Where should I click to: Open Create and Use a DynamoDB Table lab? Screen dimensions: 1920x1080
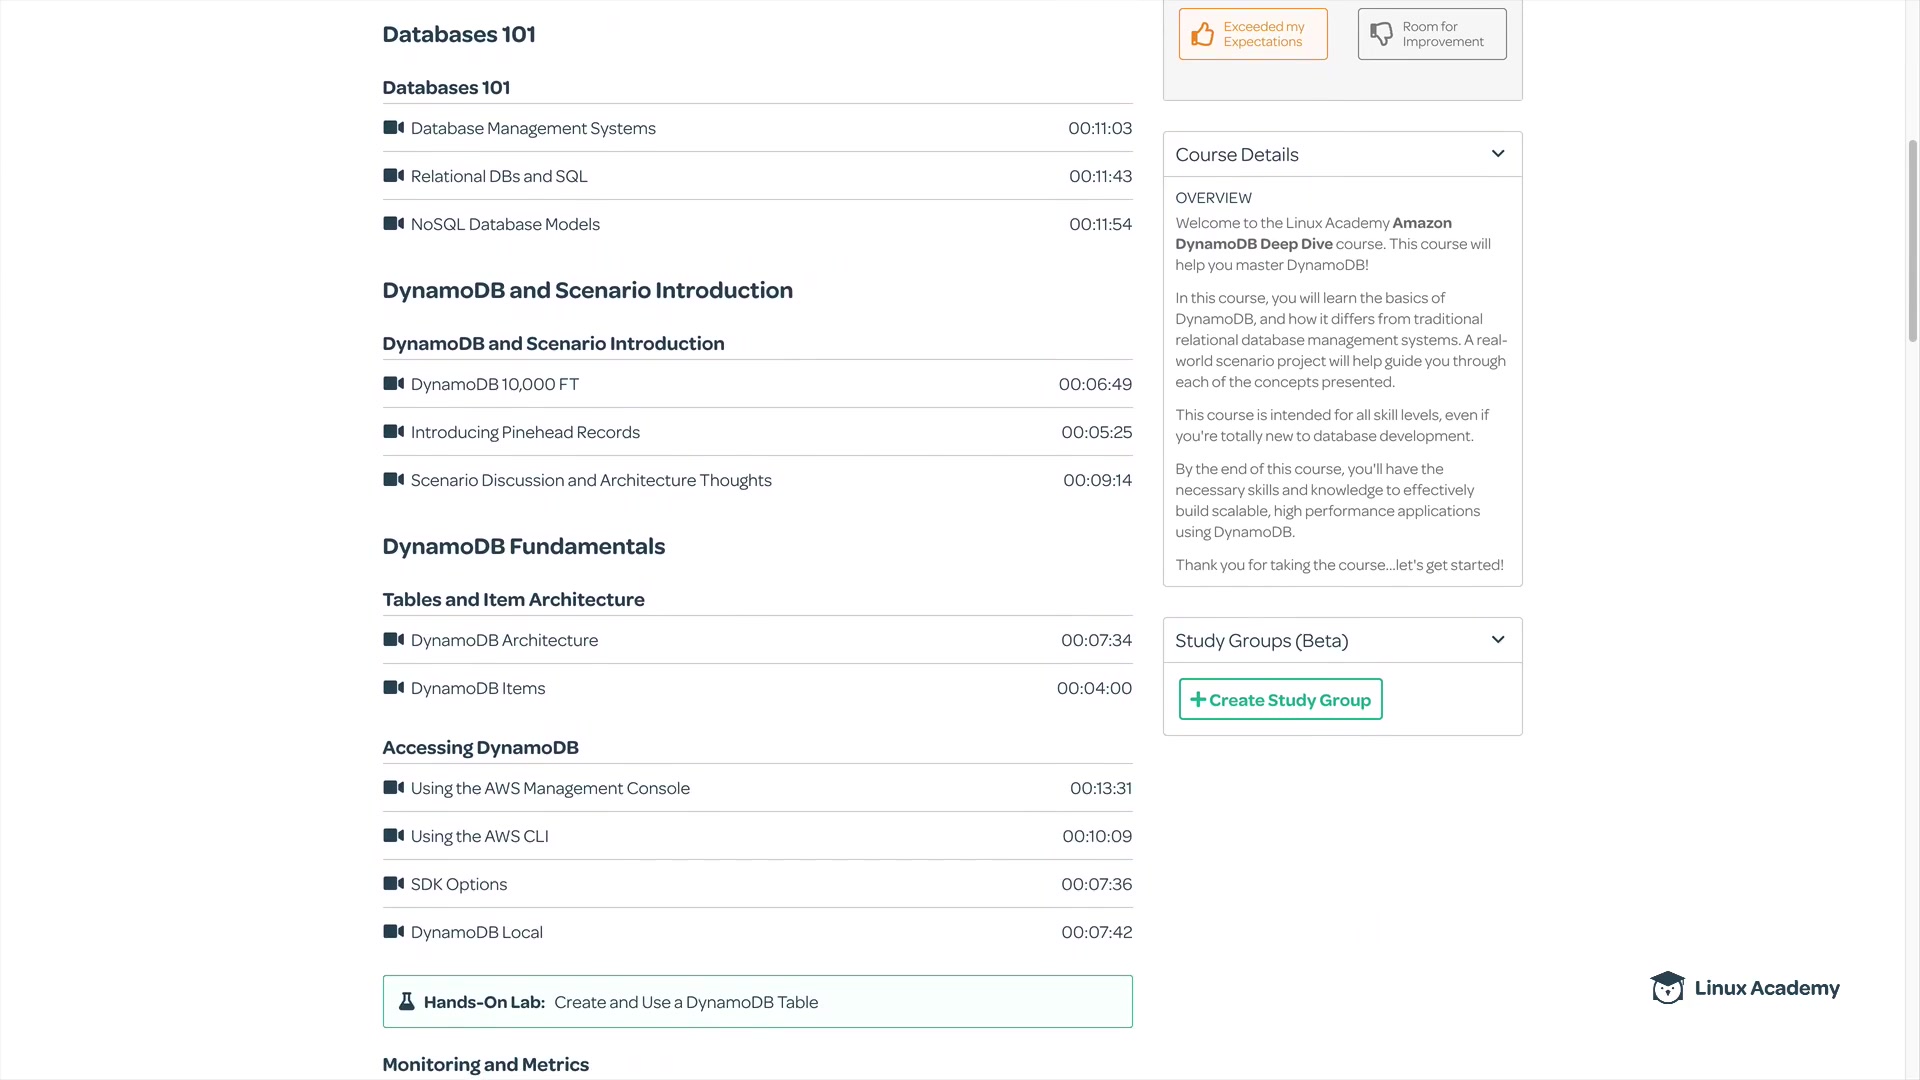[686, 1002]
